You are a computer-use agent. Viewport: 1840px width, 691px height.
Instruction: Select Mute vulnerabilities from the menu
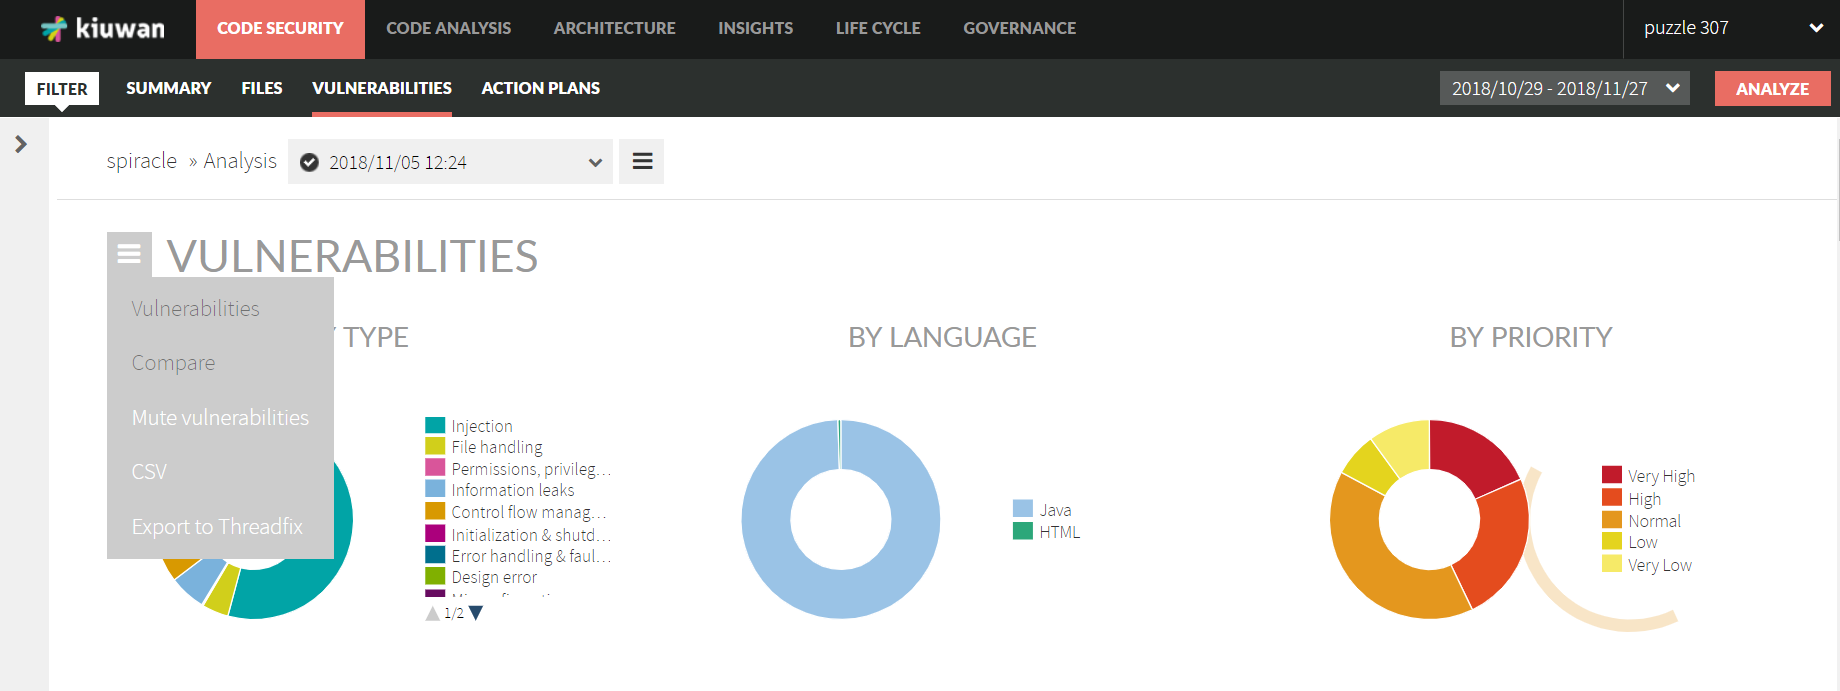(220, 418)
